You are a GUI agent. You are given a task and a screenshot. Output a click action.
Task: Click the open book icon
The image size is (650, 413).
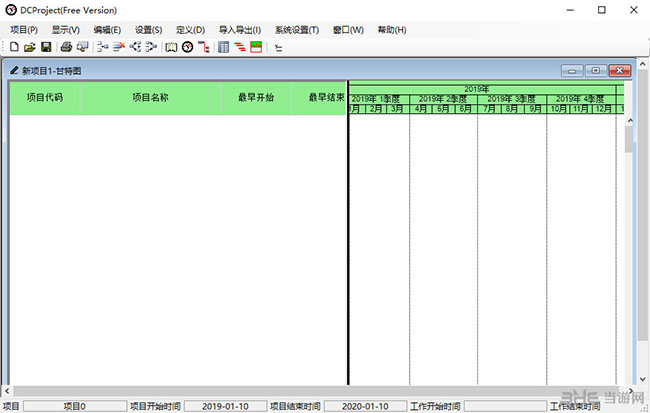pyautogui.click(x=171, y=47)
